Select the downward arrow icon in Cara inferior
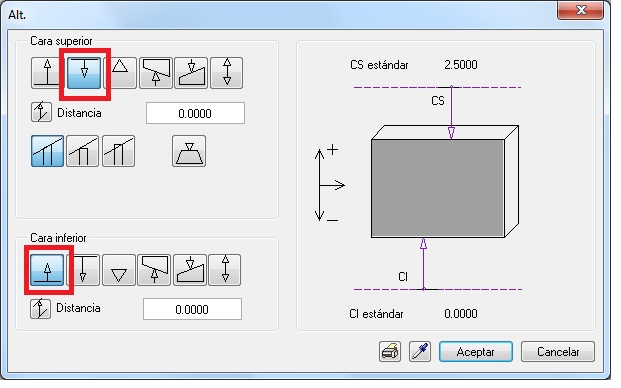This screenshot has height=388, width=621. [x=83, y=270]
